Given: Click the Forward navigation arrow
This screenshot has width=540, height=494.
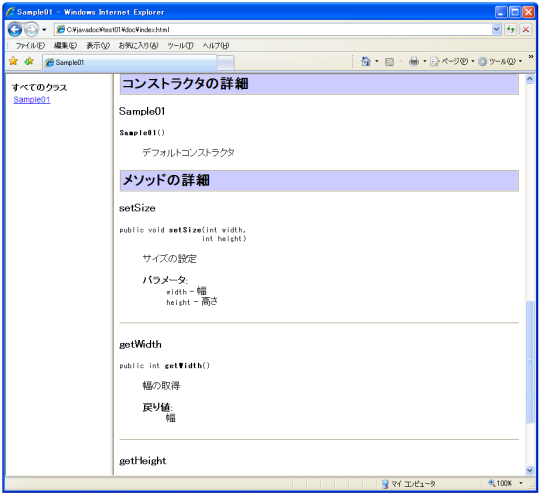Looking at the screenshot, I should (31, 30).
